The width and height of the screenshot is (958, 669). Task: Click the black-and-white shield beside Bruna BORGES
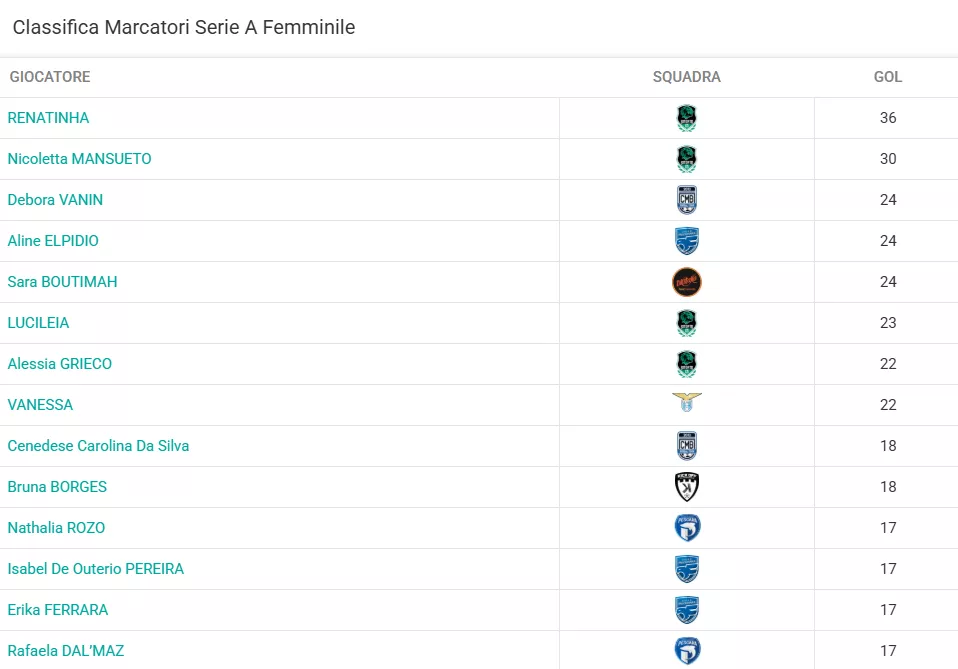687,487
